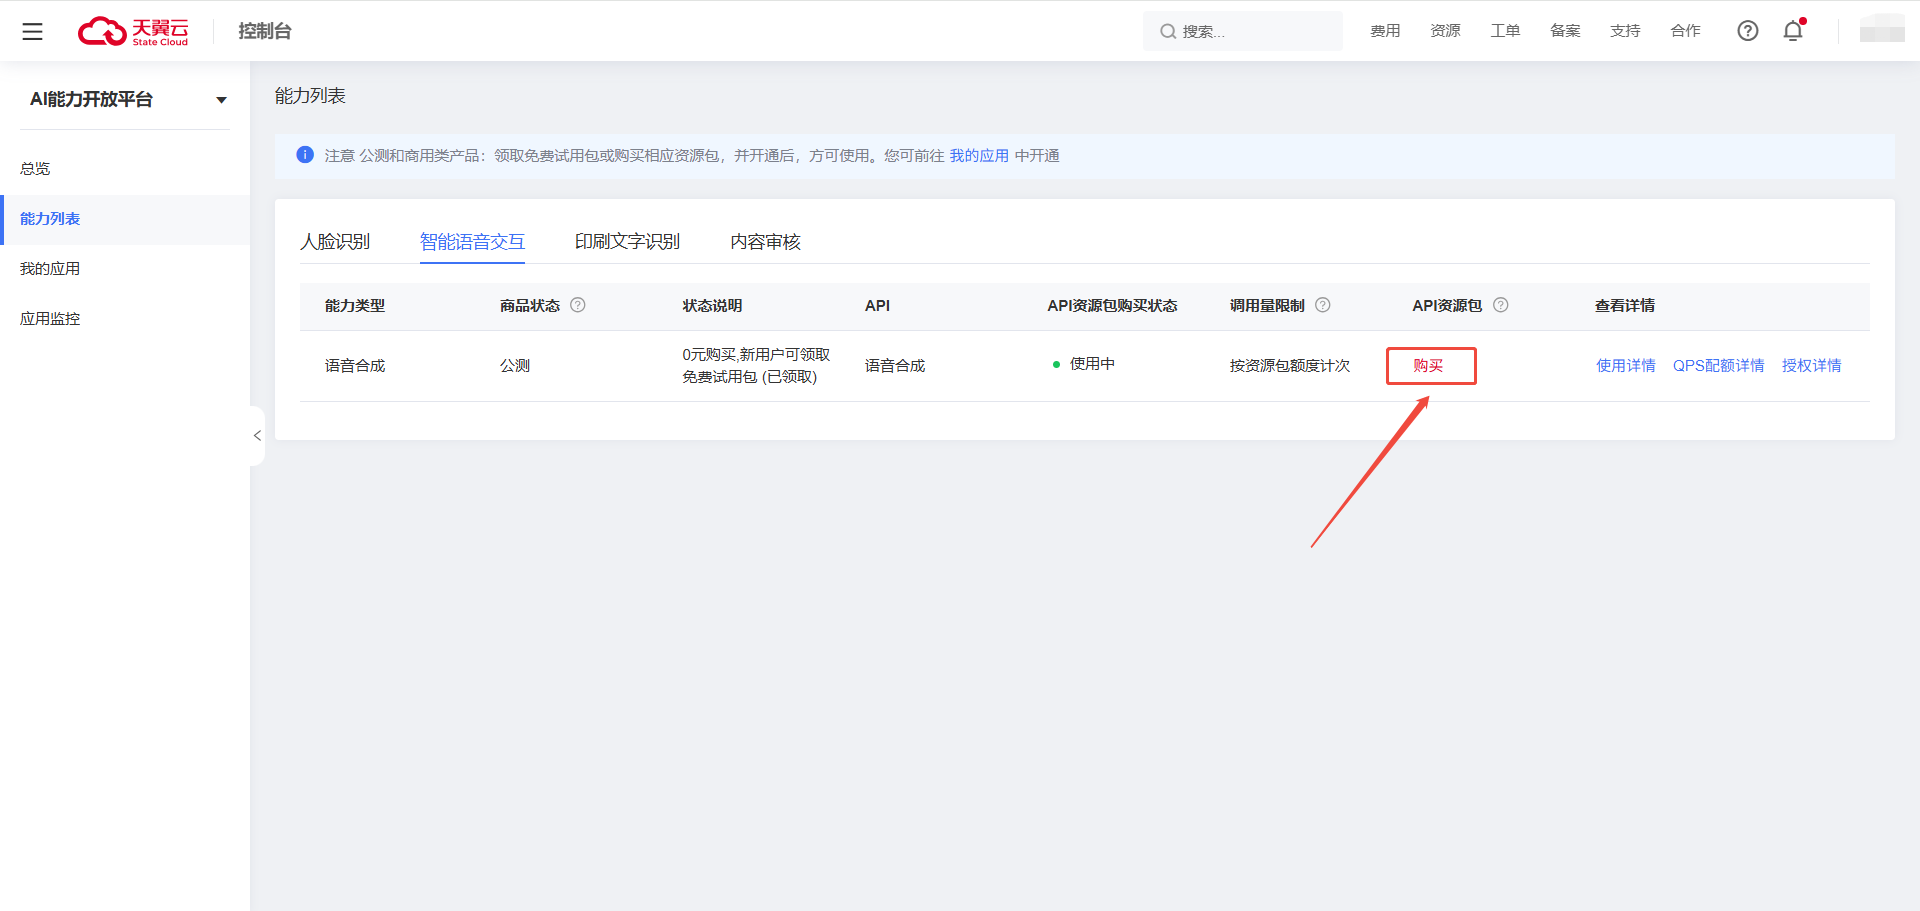Screen dimensions: 1920x911
Task: Open the notification bell
Action: (x=1792, y=31)
